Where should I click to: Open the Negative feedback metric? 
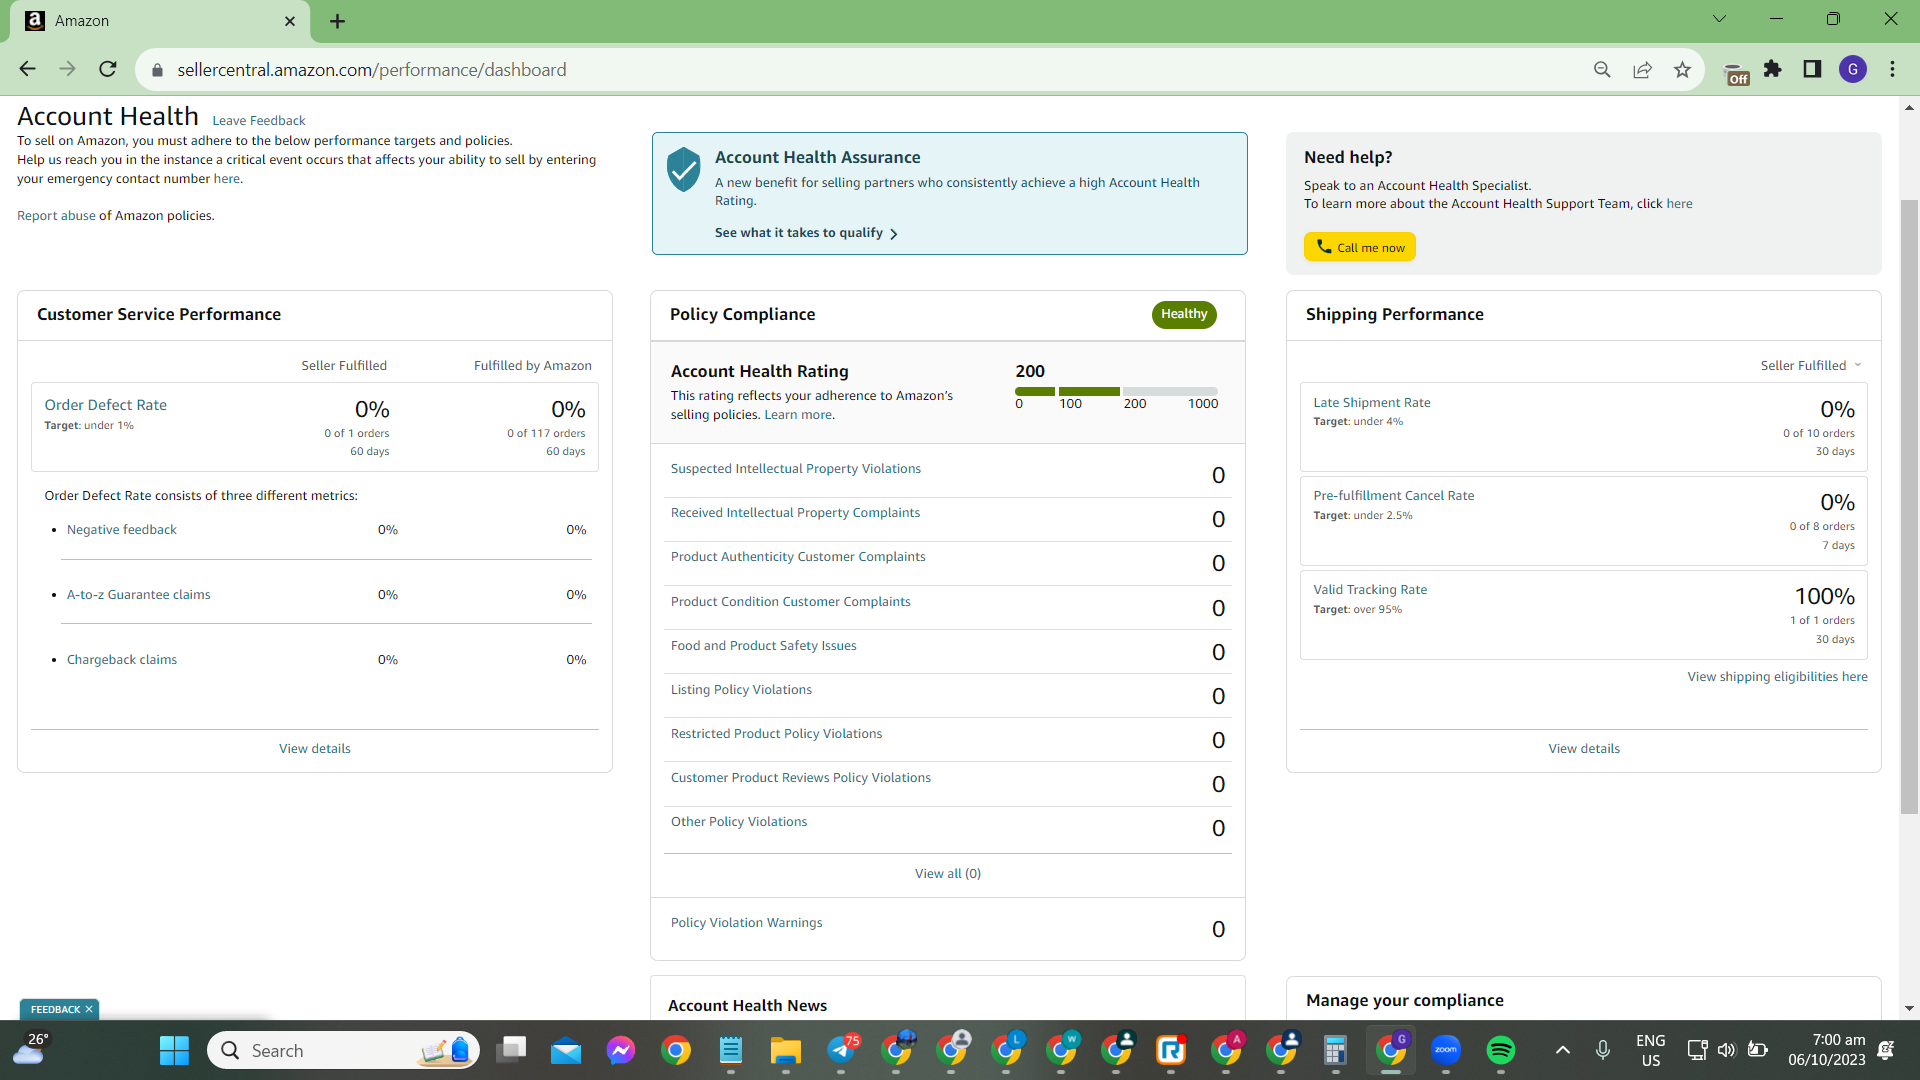(x=121, y=530)
